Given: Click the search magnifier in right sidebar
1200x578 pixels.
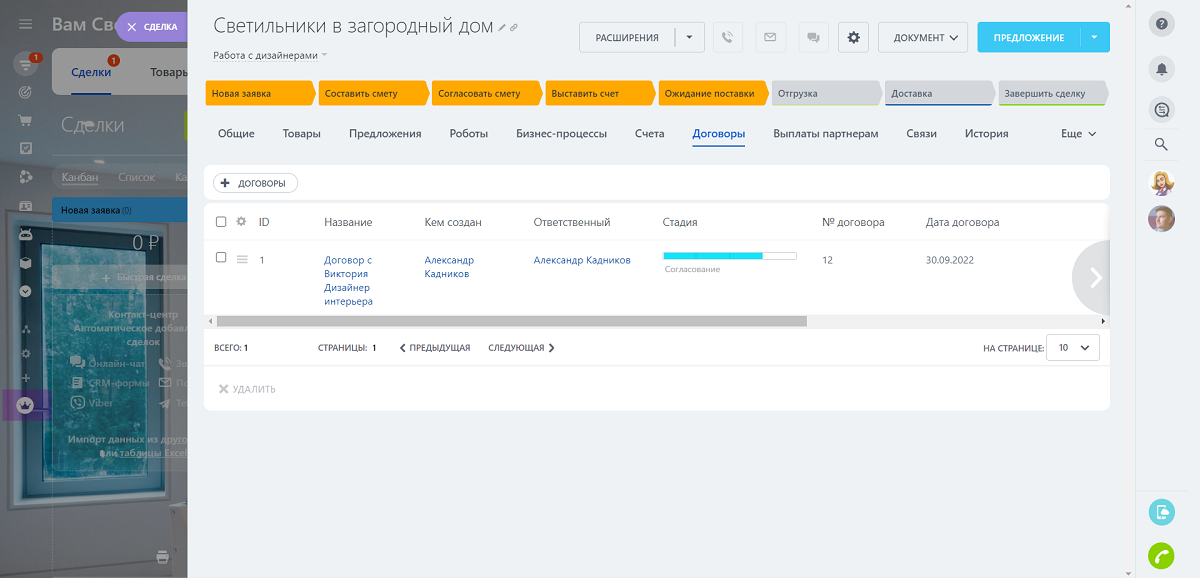Looking at the screenshot, I should coord(1161,144).
